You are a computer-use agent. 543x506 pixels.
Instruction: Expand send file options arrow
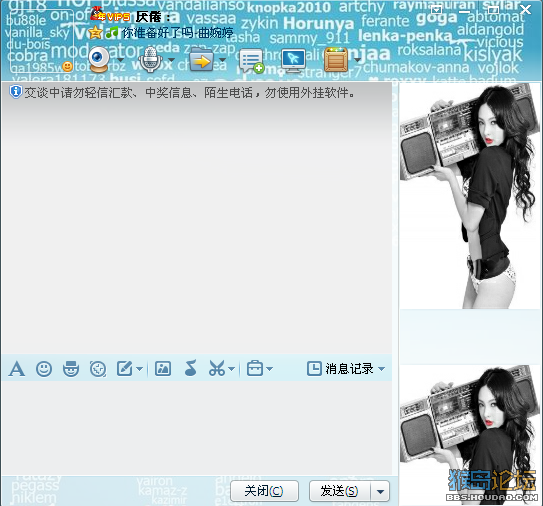[x=222, y=60]
